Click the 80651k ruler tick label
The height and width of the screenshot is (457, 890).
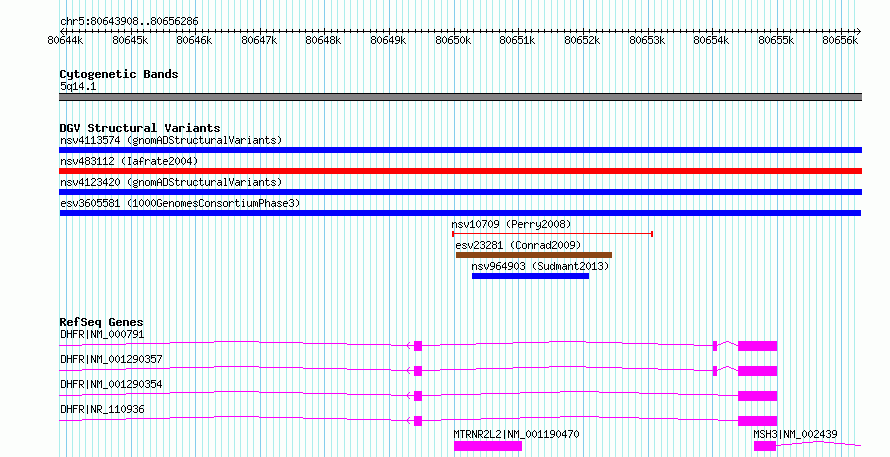point(518,40)
